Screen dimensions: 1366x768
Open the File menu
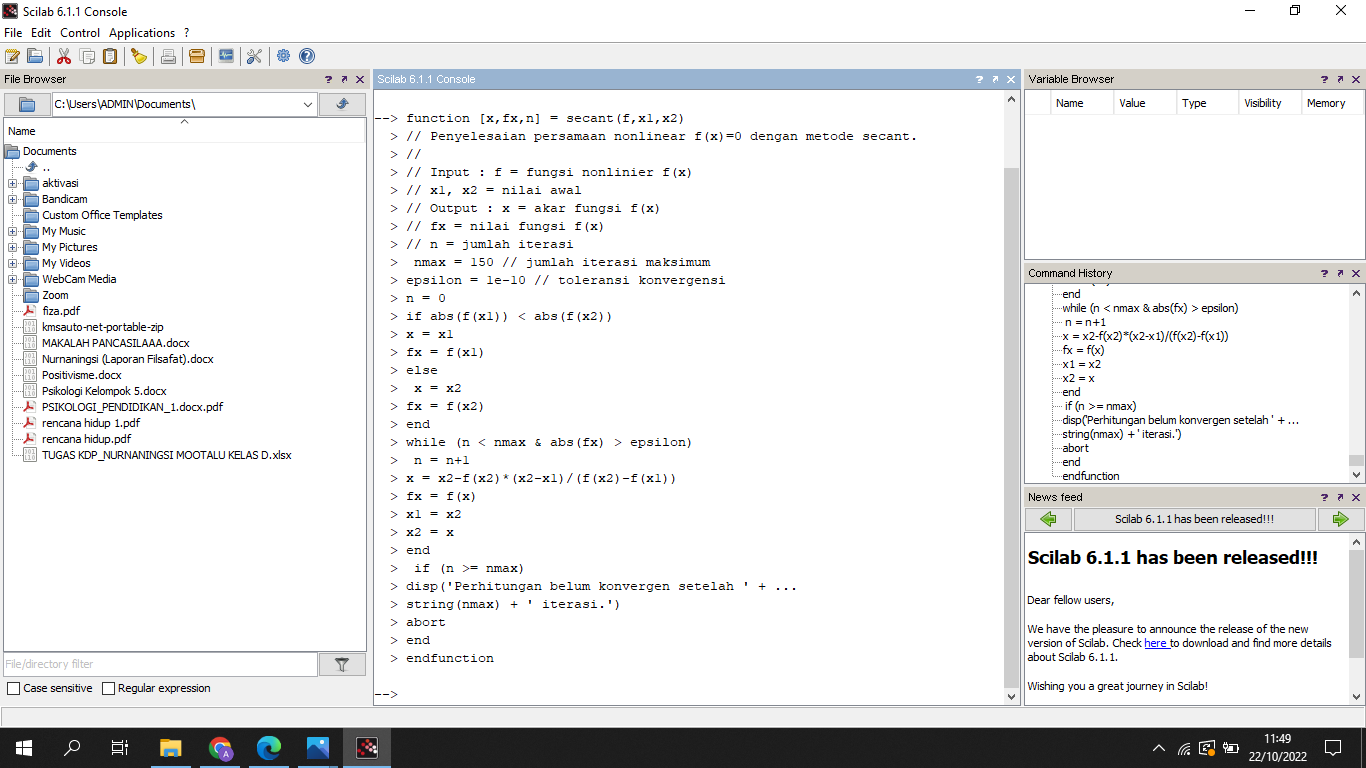[13, 33]
